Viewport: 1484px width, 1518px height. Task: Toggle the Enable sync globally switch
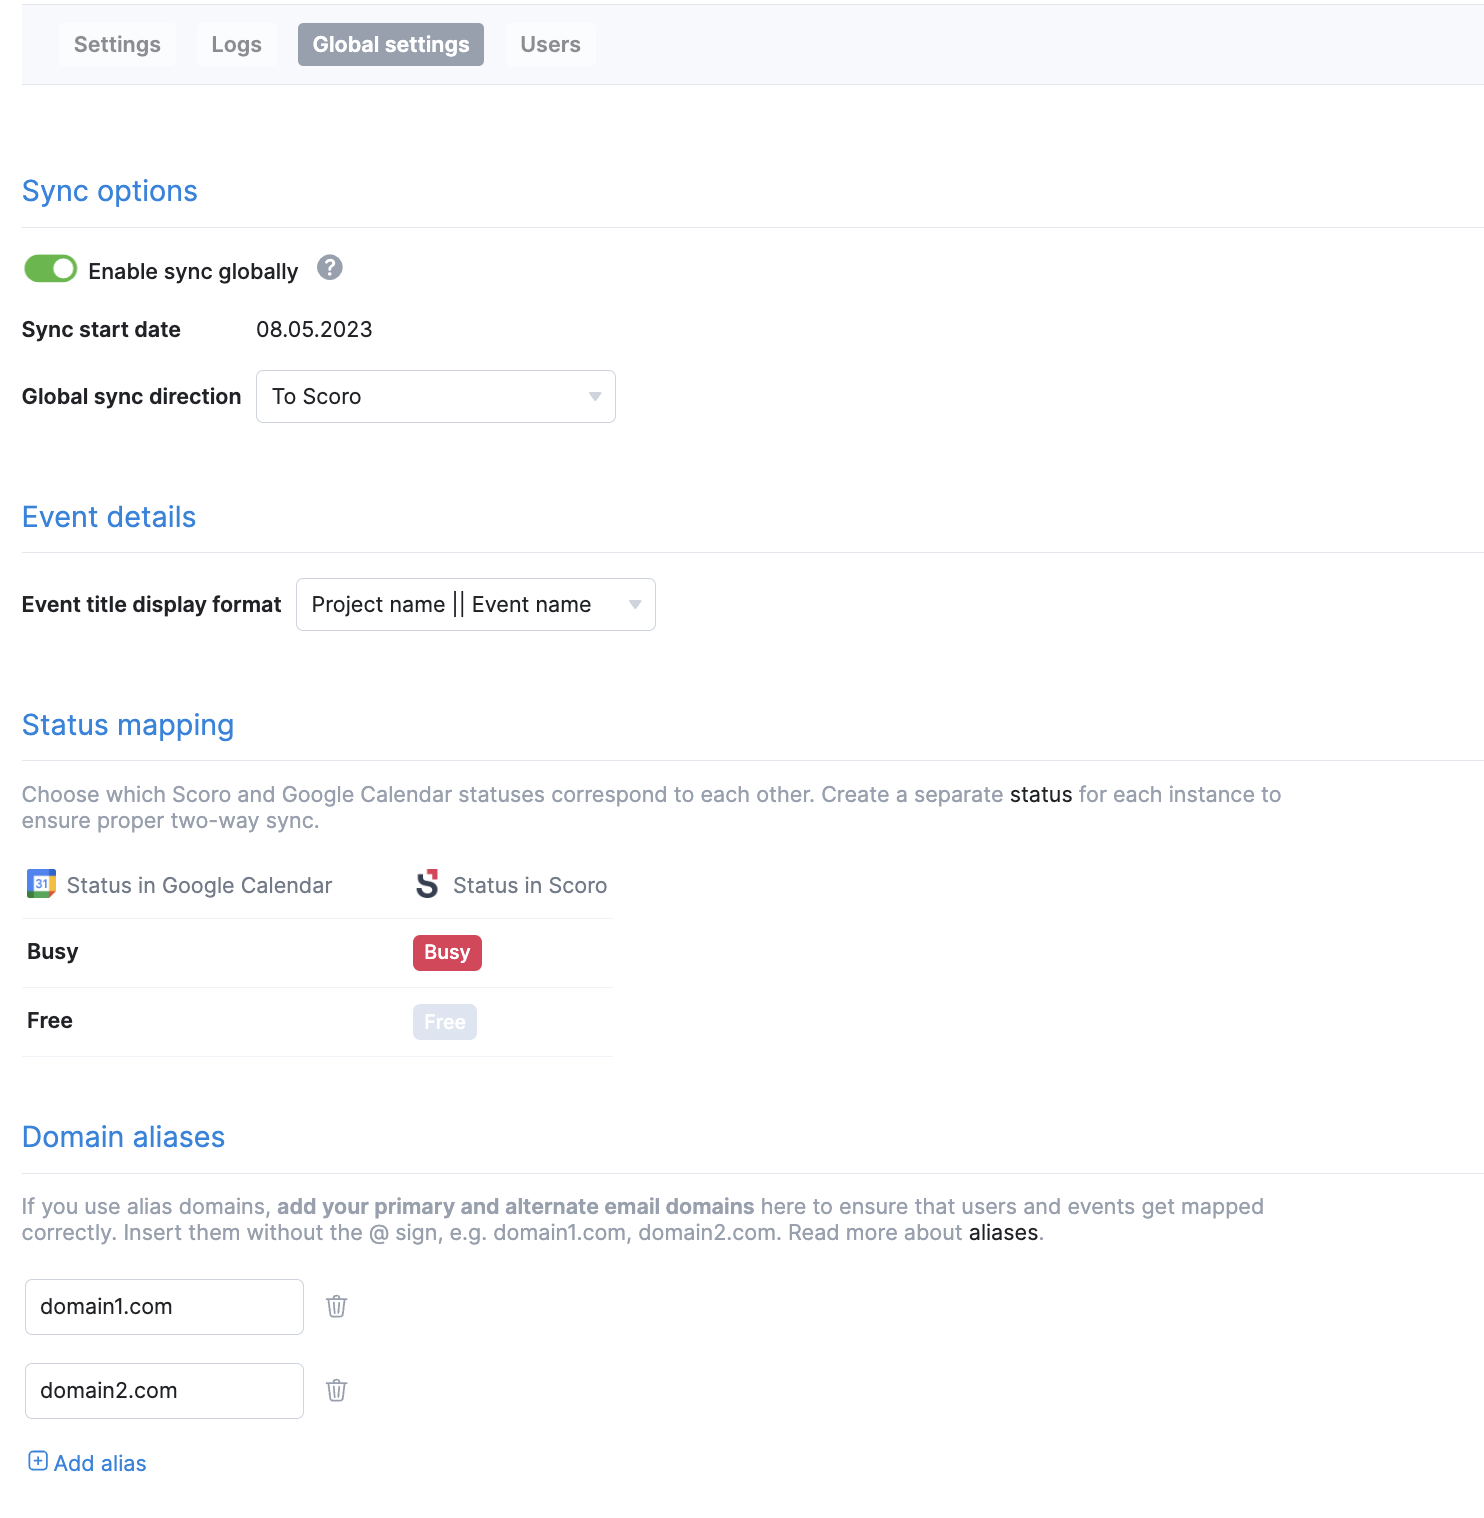(x=51, y=269)
